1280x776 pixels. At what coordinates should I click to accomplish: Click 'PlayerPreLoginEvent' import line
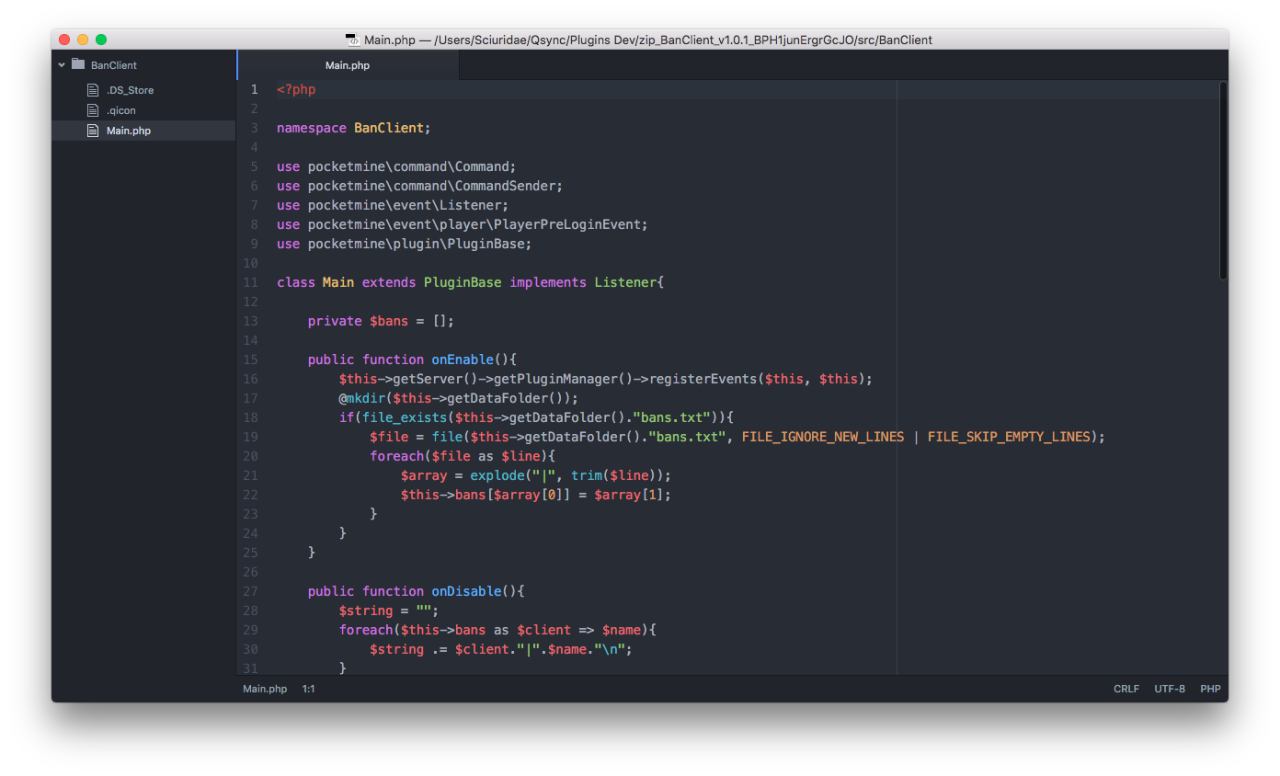point(462,225)
